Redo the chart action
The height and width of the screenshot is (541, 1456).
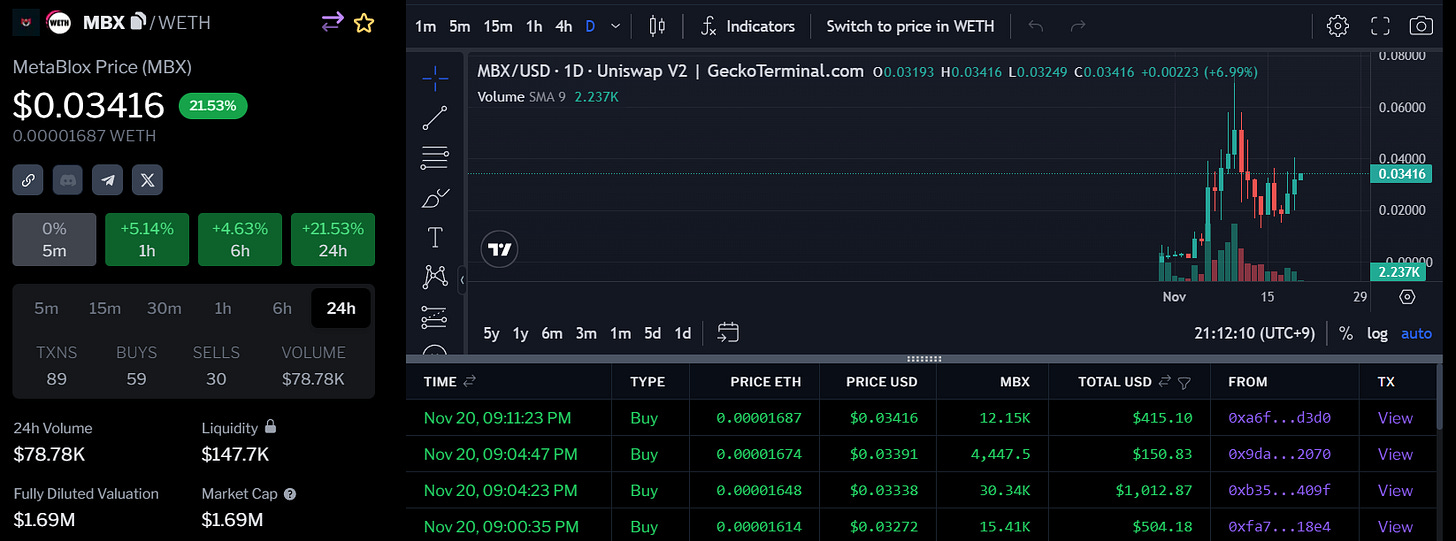point(1078,26)
